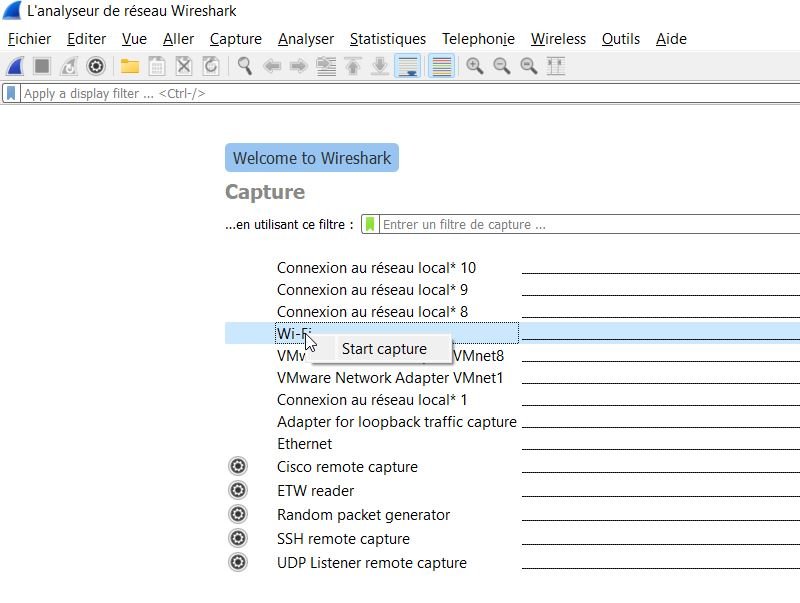Screen dimensions: 800x603
Task: Zoom out main window text
Action: point(502,66)
